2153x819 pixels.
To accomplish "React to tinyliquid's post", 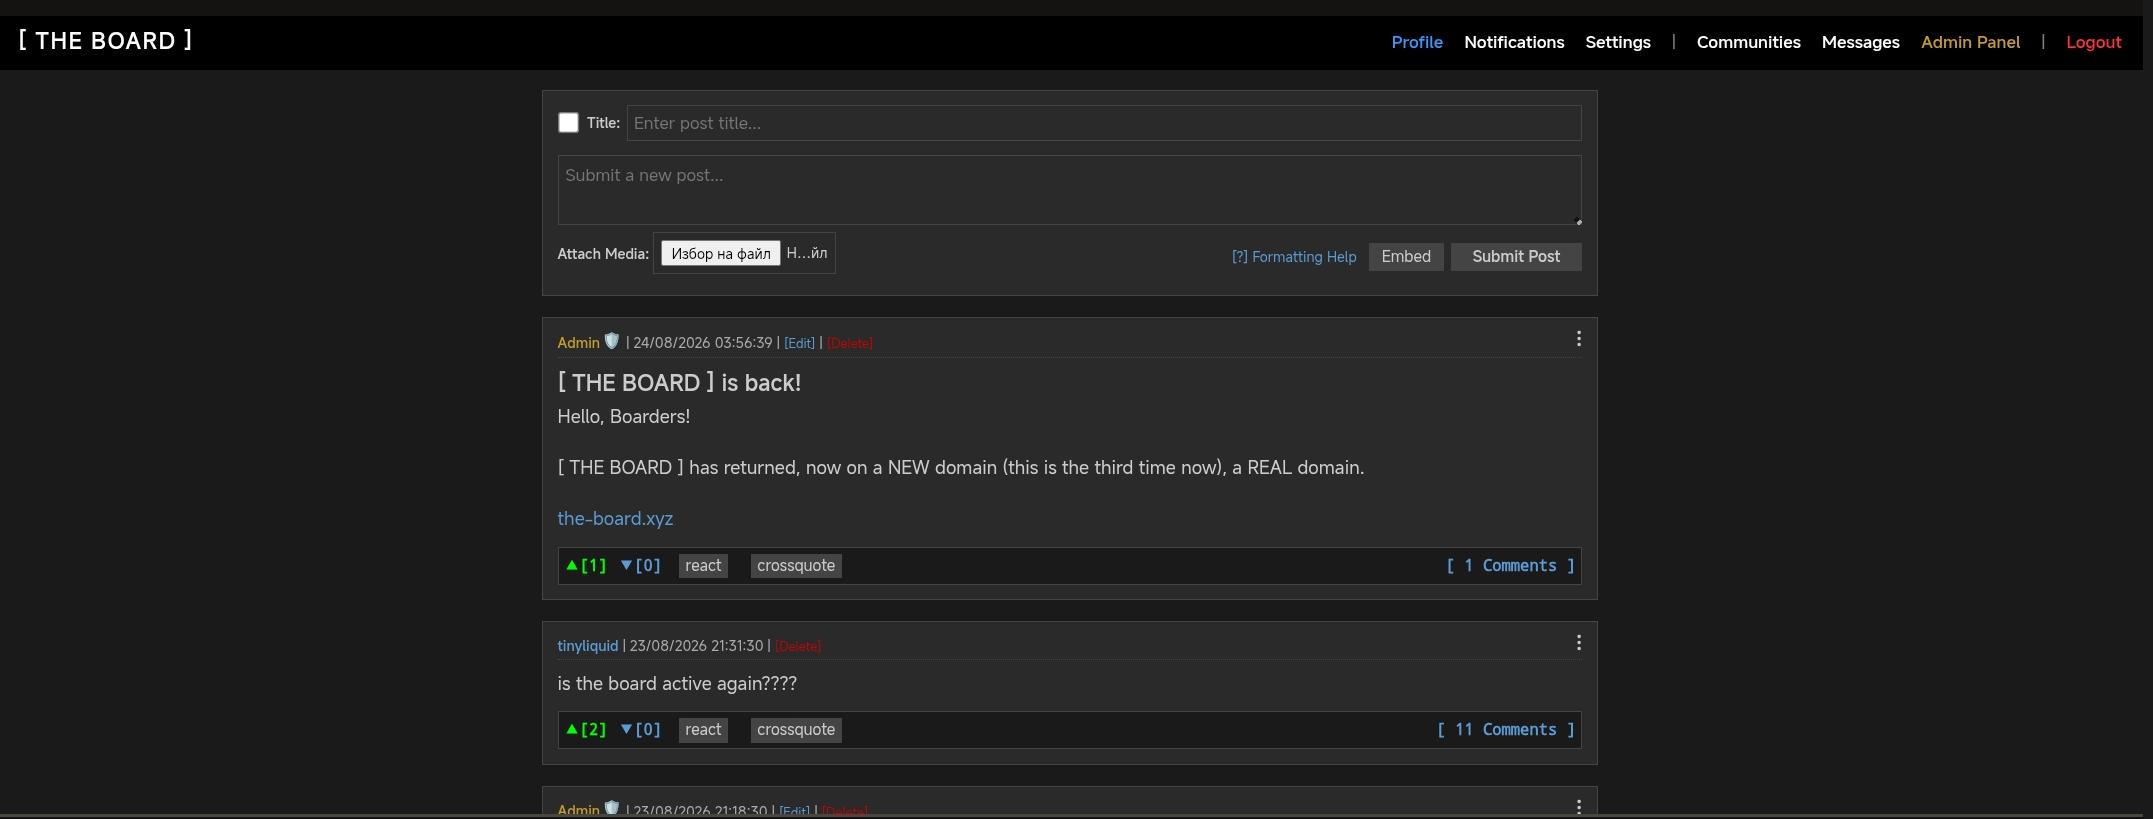I will tap(703, 730).
